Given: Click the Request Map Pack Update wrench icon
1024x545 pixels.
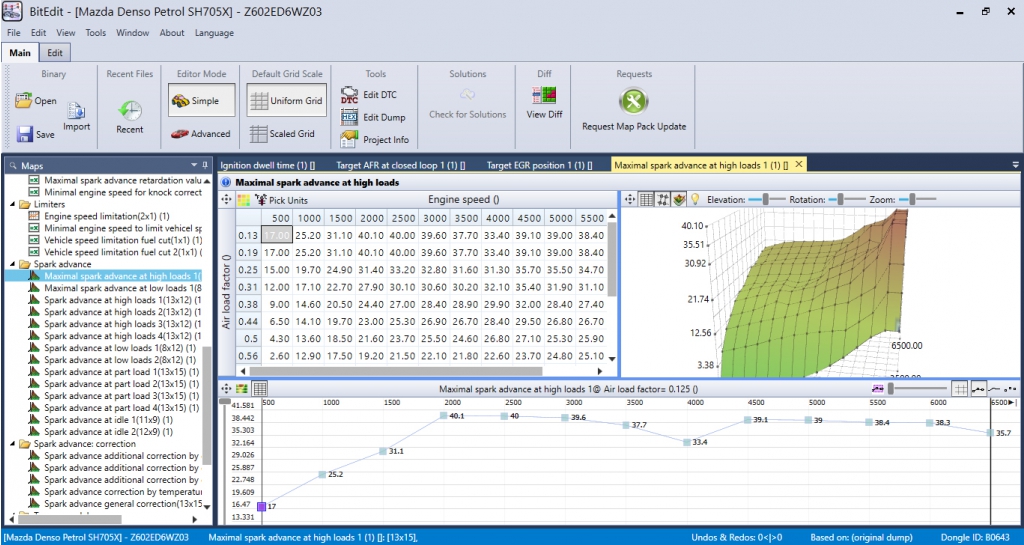Looking at the screenshot, I should pos(633,101).
